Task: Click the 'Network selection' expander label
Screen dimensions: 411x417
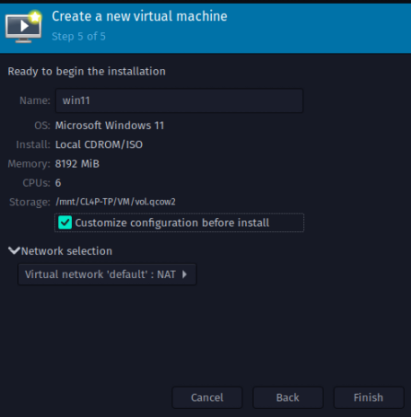Action: click(x=67, y=251)
